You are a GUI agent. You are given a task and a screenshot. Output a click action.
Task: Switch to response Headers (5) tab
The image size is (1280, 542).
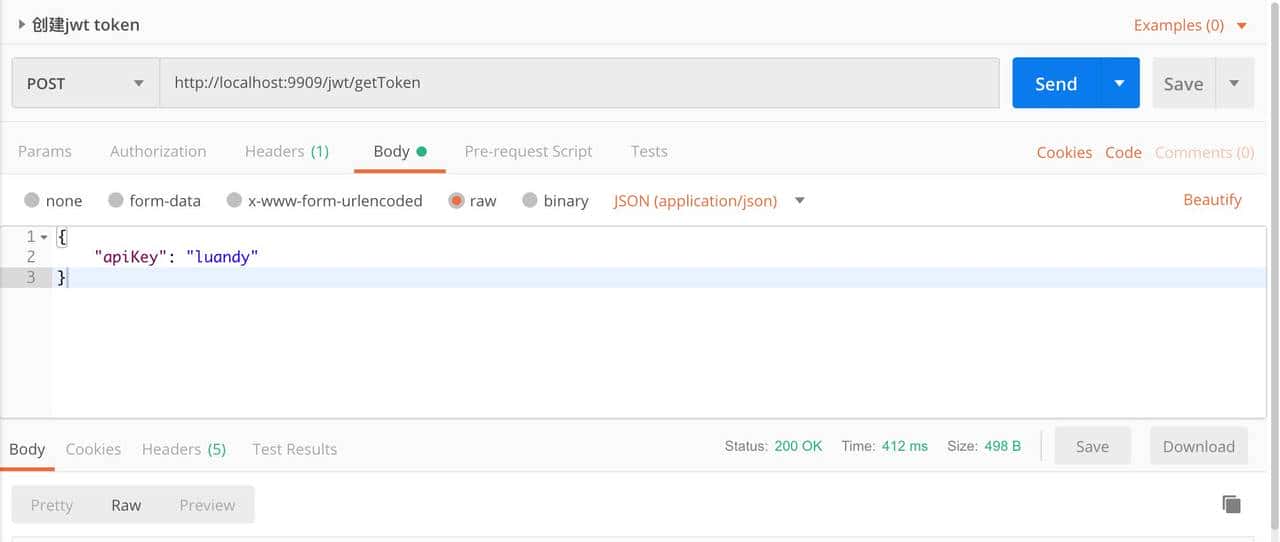(184, 449)
